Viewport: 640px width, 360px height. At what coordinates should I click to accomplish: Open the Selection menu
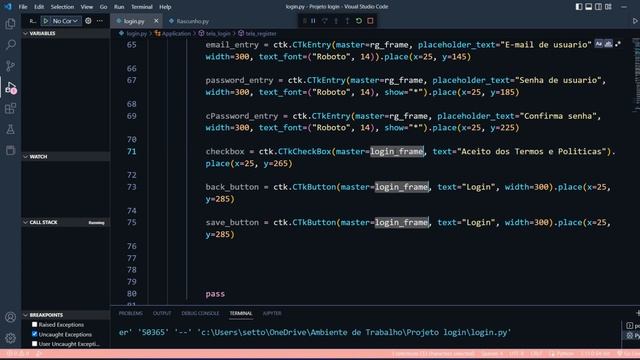point(62,7)
